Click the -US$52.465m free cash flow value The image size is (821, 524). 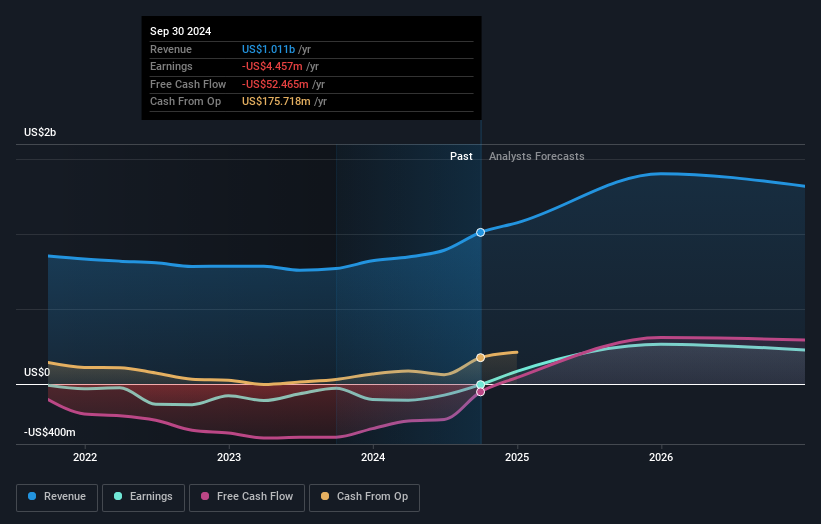(275, 84)
